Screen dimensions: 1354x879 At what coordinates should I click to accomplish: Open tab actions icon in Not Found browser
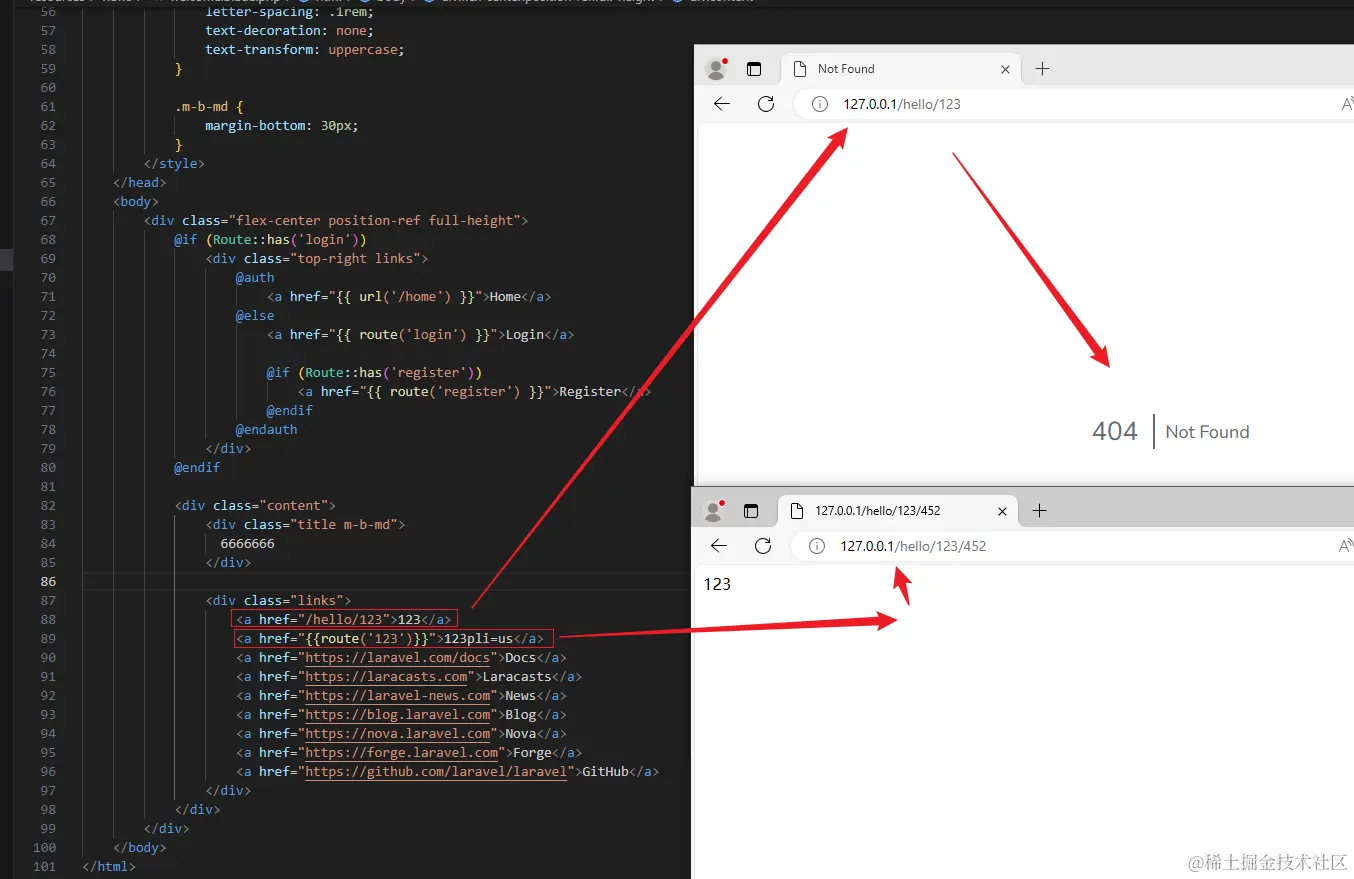point(754,69)
